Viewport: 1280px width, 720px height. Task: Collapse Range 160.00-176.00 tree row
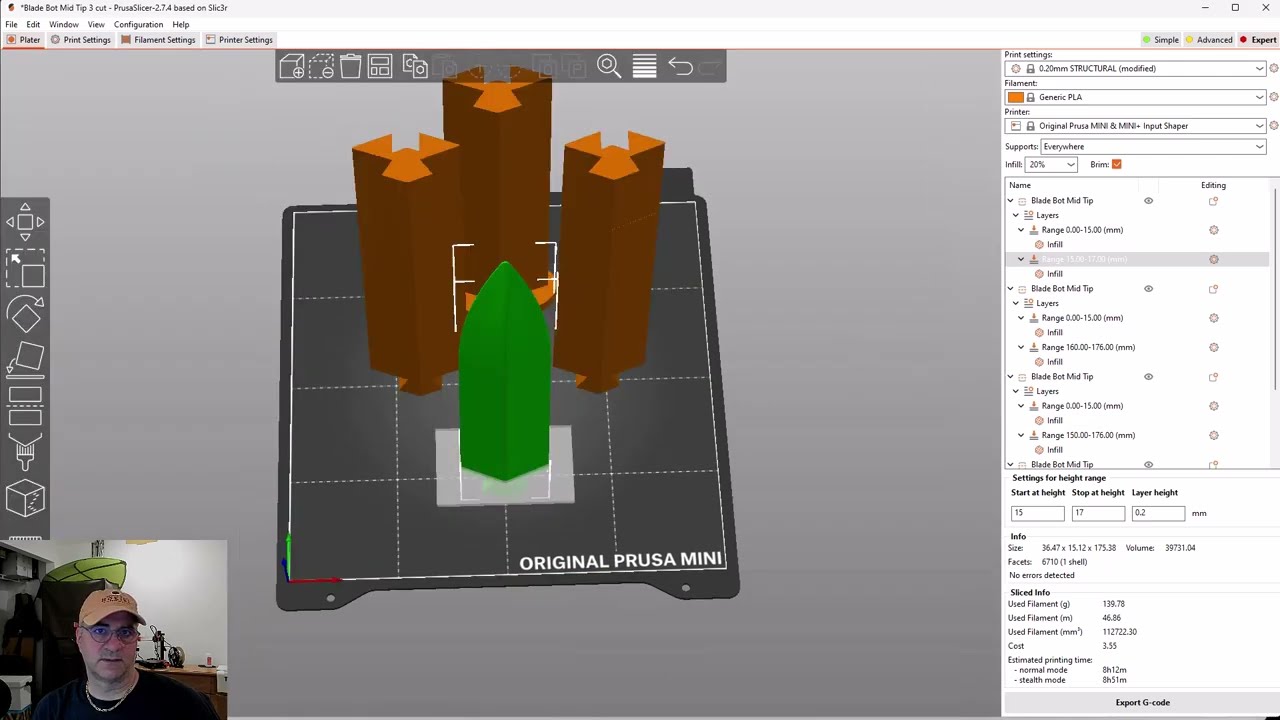pyautogui.click(x=1021, y=347)
